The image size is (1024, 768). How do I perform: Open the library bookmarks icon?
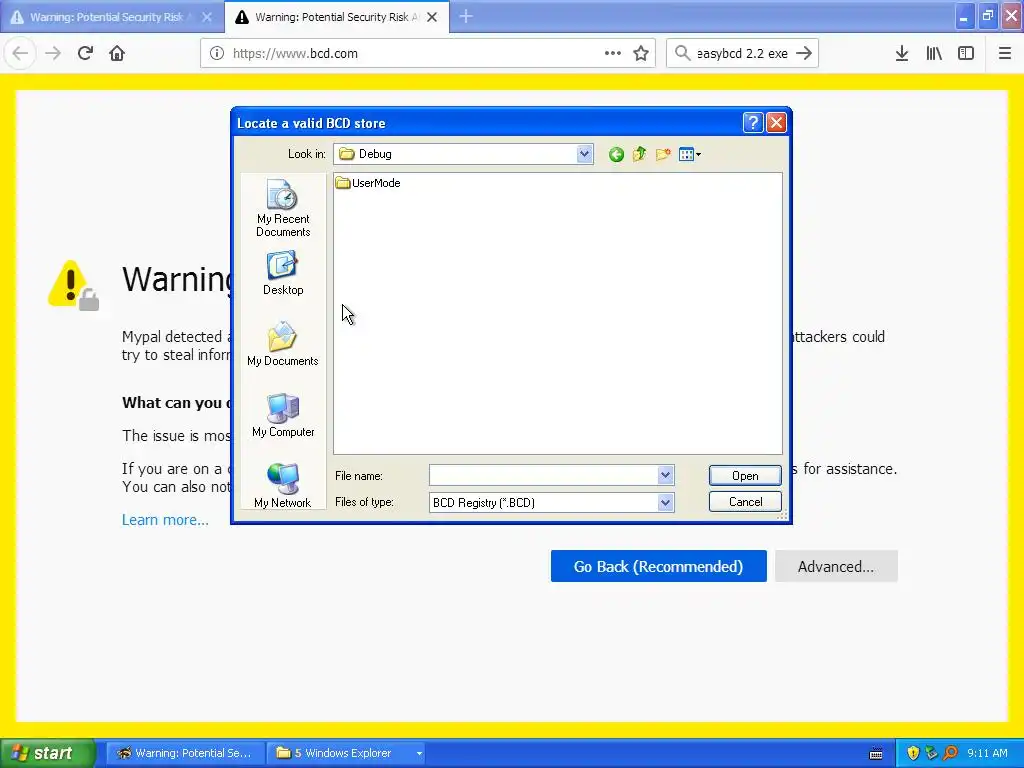click(x=934, y=54)
